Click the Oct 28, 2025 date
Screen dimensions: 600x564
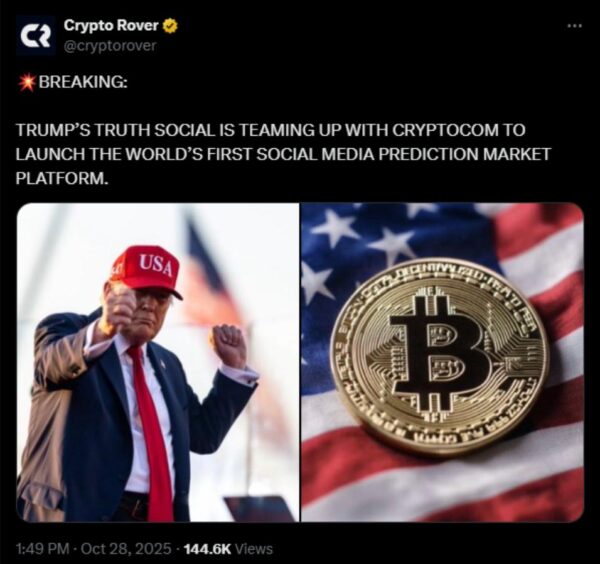[x=126, y=549]
